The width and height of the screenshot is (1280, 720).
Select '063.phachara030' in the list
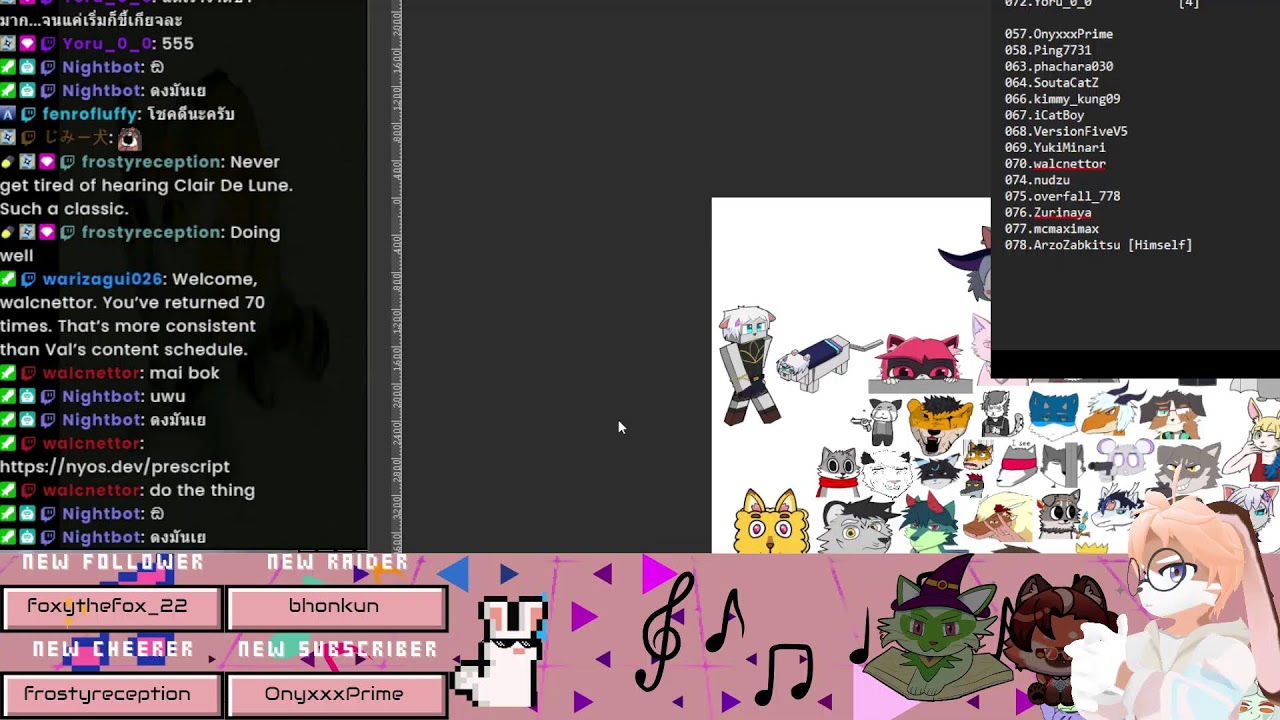click(1059, 66)
